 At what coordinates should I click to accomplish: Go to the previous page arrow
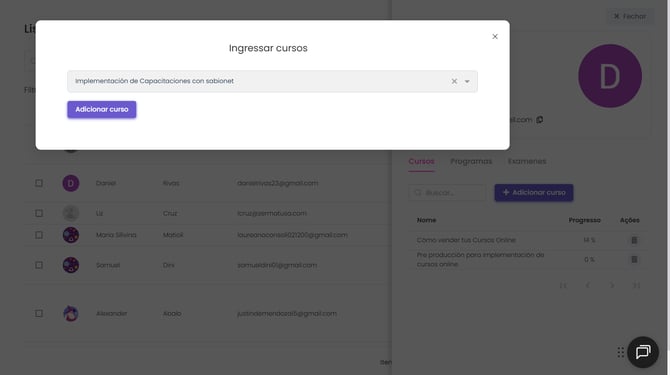pyautogui.click(x=588, y=285)
